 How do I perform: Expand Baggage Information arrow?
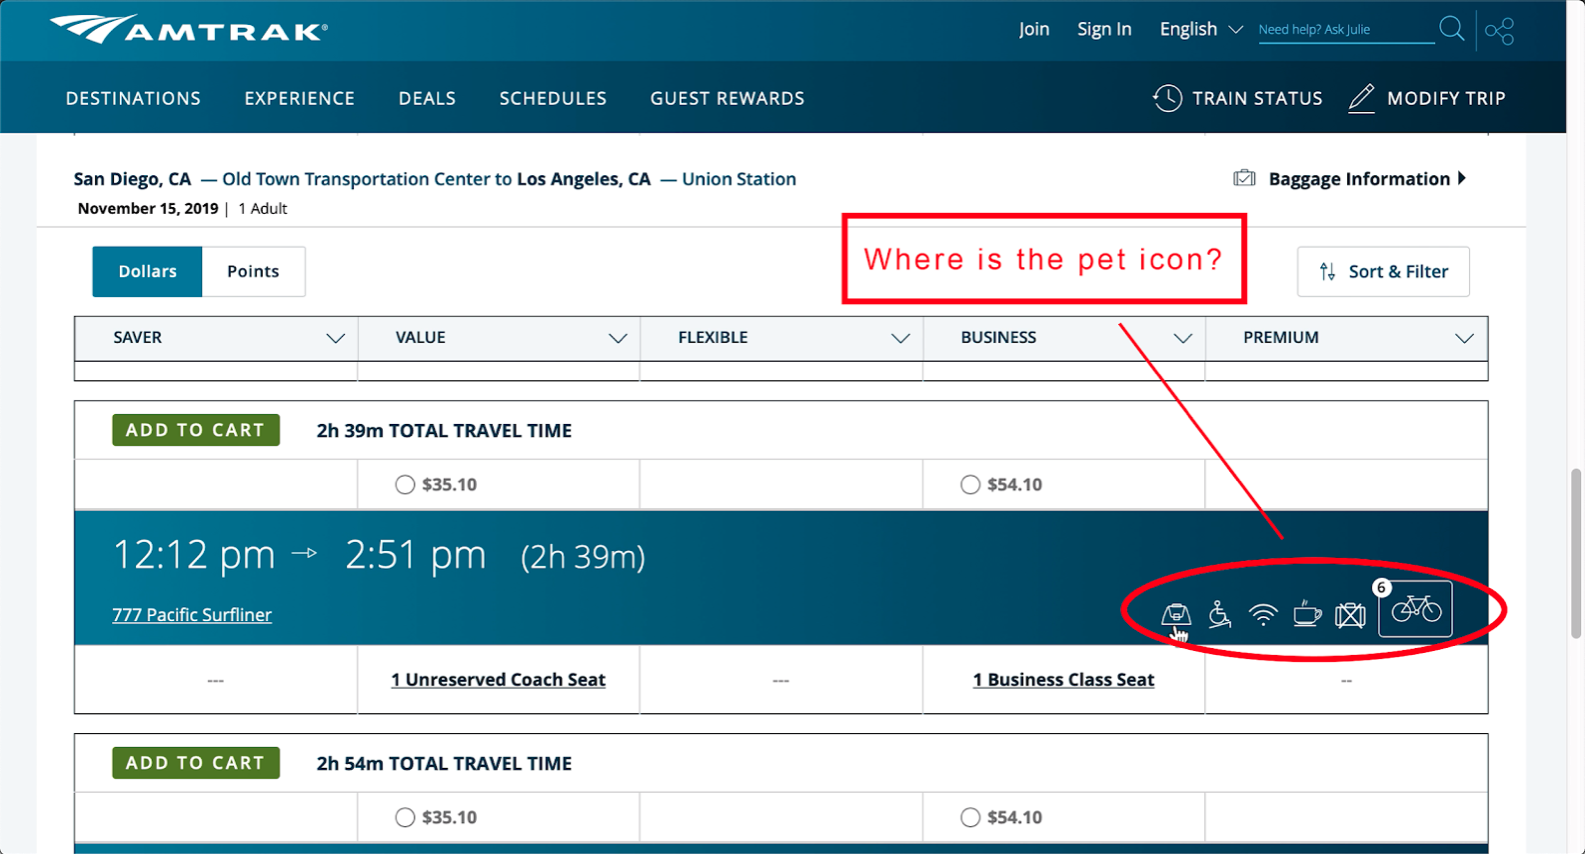pyautogui.click(x=1462, y=178)
